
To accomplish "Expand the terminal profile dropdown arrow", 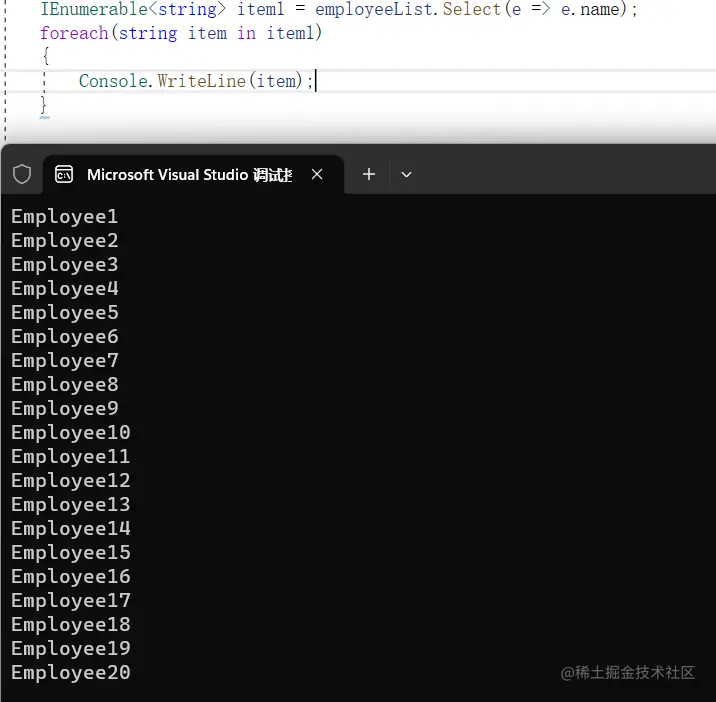I will 406,174.
